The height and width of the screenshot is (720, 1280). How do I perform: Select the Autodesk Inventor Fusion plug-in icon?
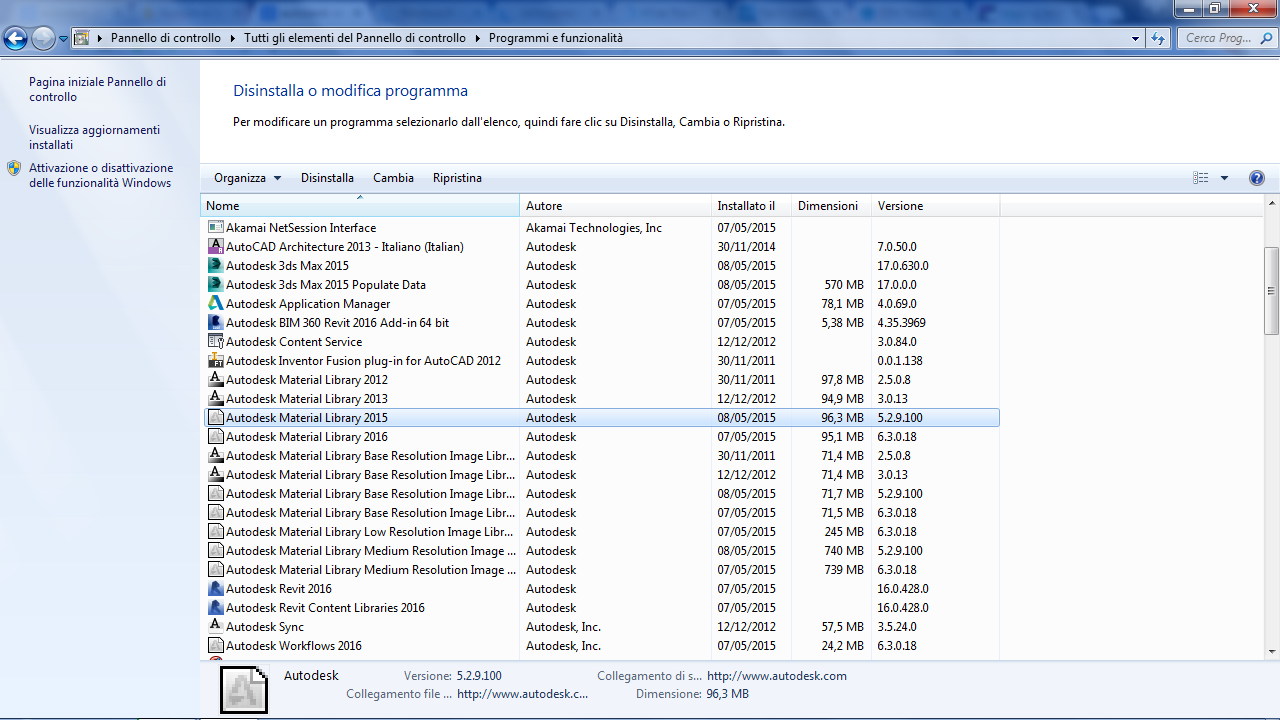tap(216, 361)
